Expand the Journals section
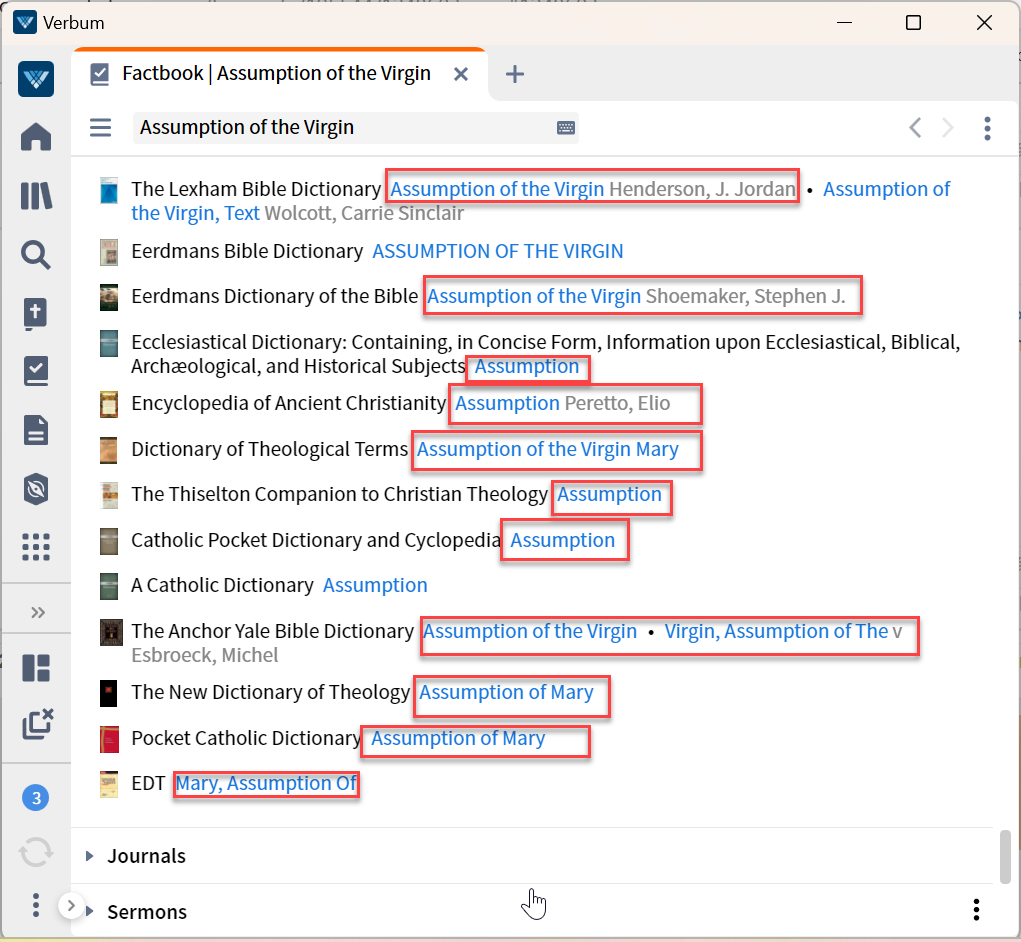Screen dimensions: 1021x942 [89, 855]
